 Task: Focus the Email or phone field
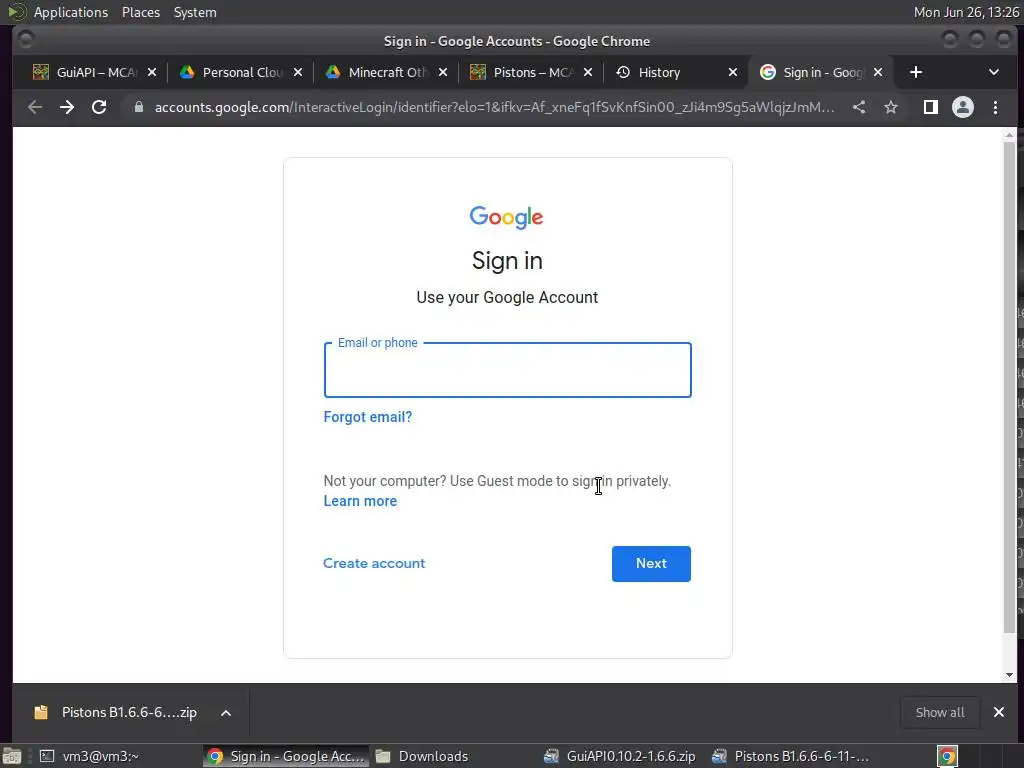click(507, 370)
